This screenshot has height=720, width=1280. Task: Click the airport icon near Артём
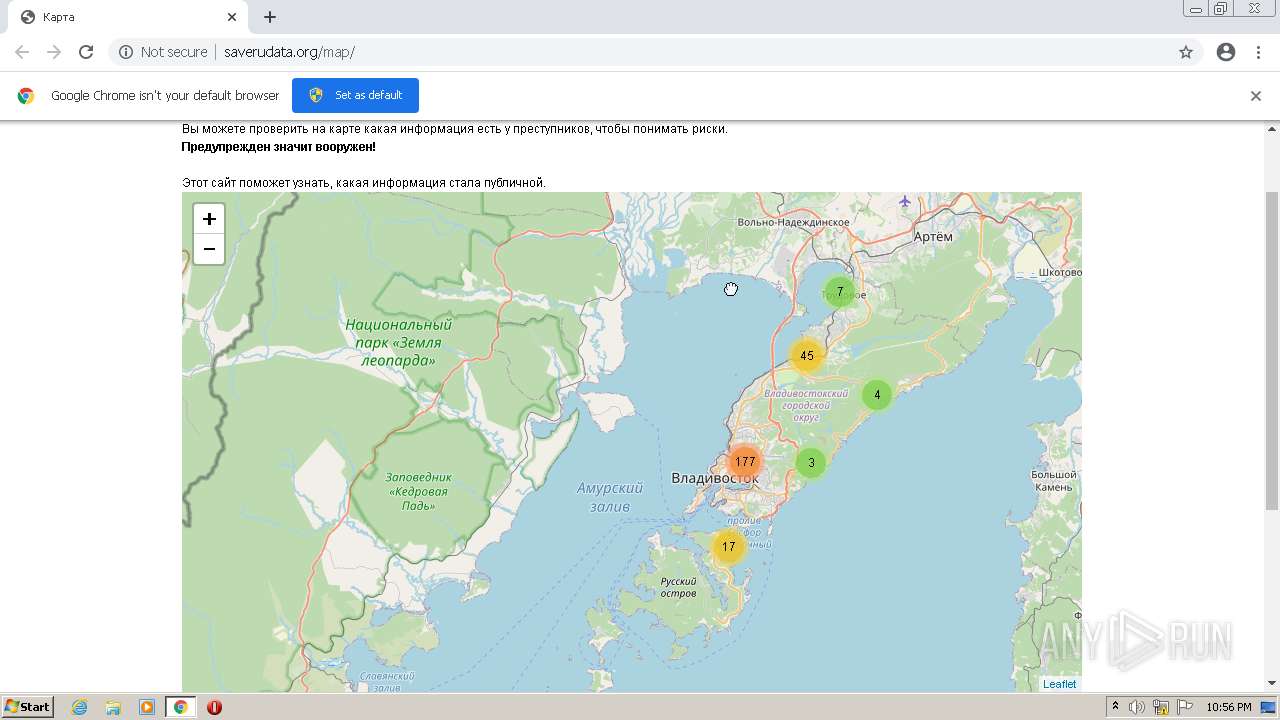pos(905,202)
